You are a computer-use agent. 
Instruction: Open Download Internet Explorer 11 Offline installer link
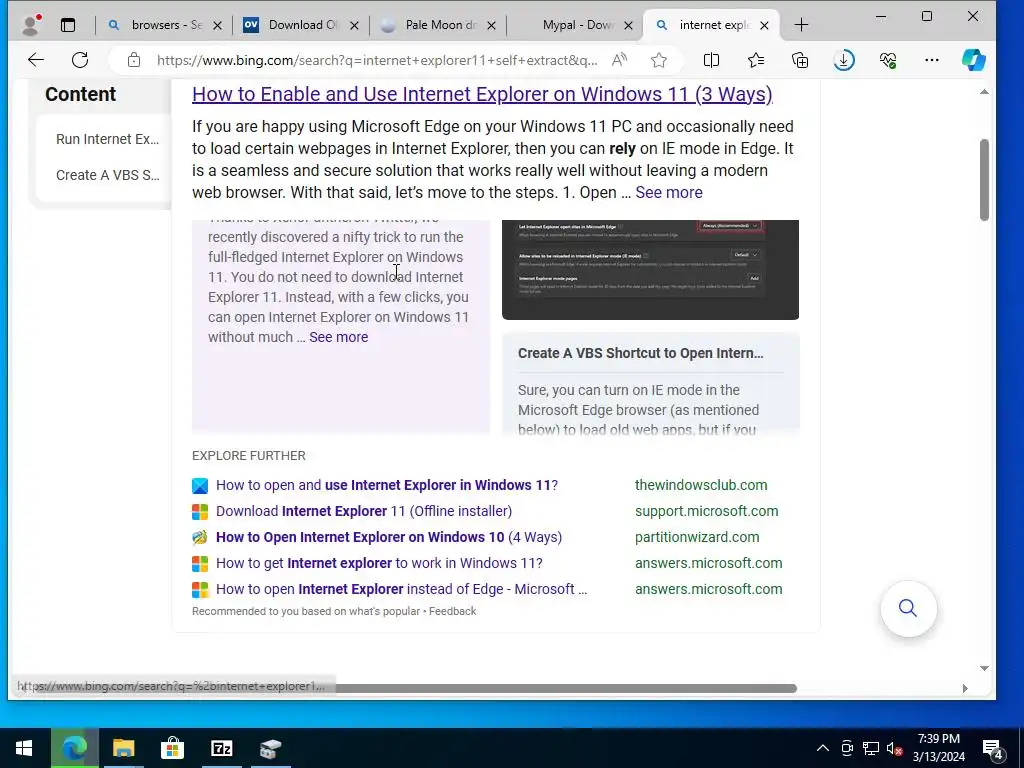[x=364, y=511]
